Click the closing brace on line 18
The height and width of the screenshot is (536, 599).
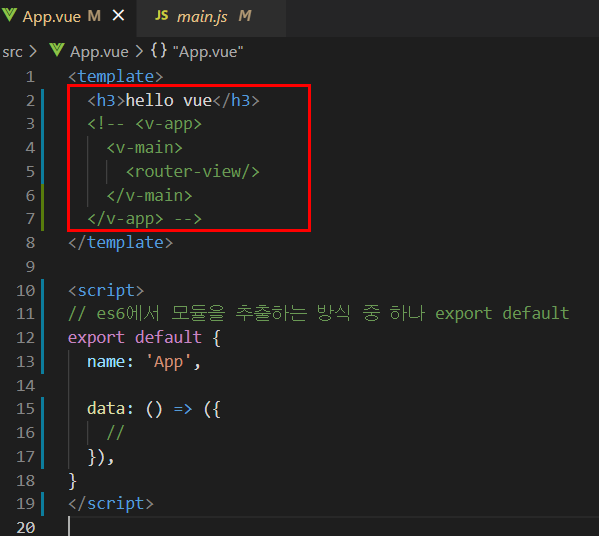click(73, 481)
